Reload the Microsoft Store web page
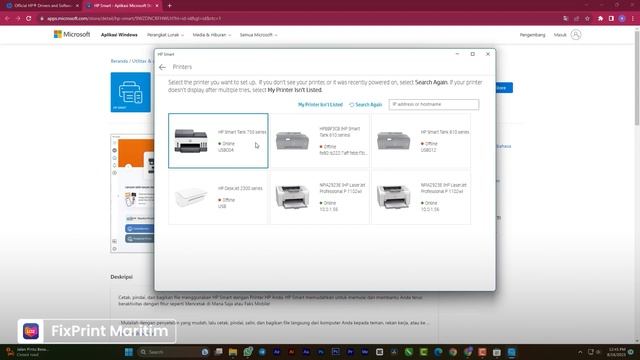The width and height of the screenshot is (640, 360). click(x=29, y=18)
